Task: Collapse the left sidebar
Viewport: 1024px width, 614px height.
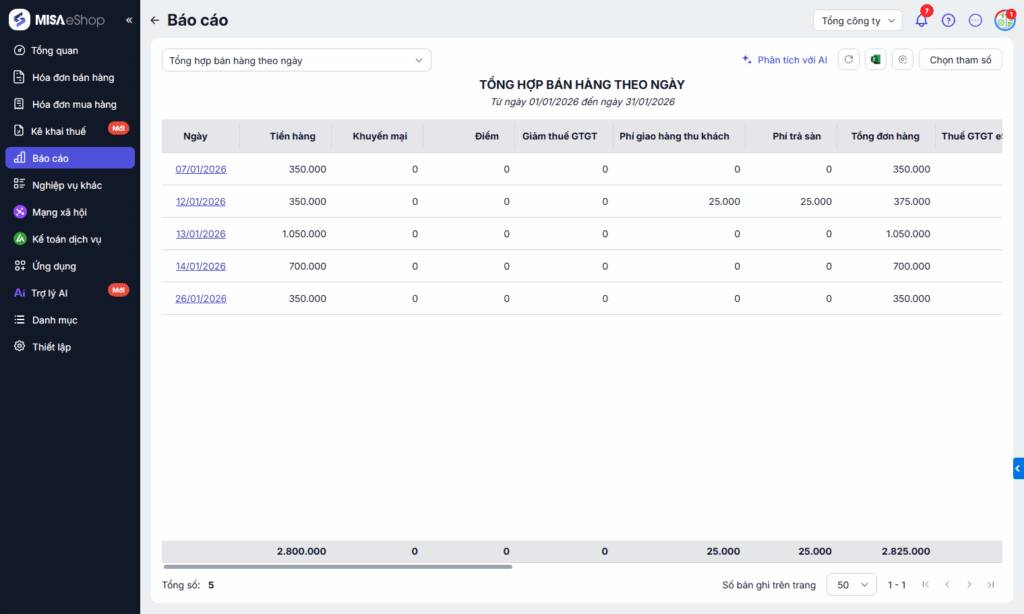Action: (x=129, y=20)
